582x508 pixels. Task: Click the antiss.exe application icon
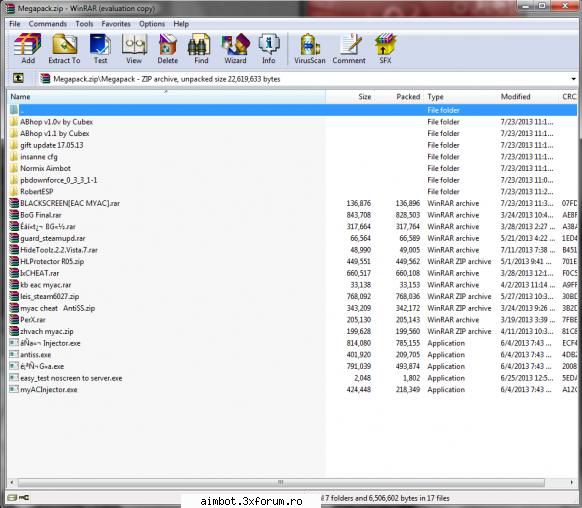[14, 354]
